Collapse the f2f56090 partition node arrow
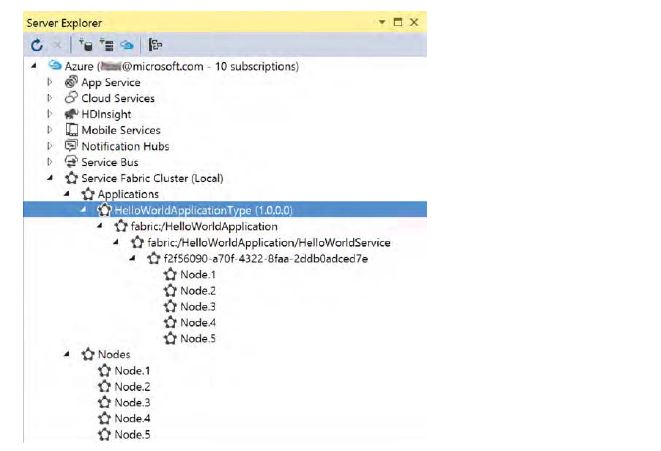Screen dimensions: 661x451 [132, 258]
